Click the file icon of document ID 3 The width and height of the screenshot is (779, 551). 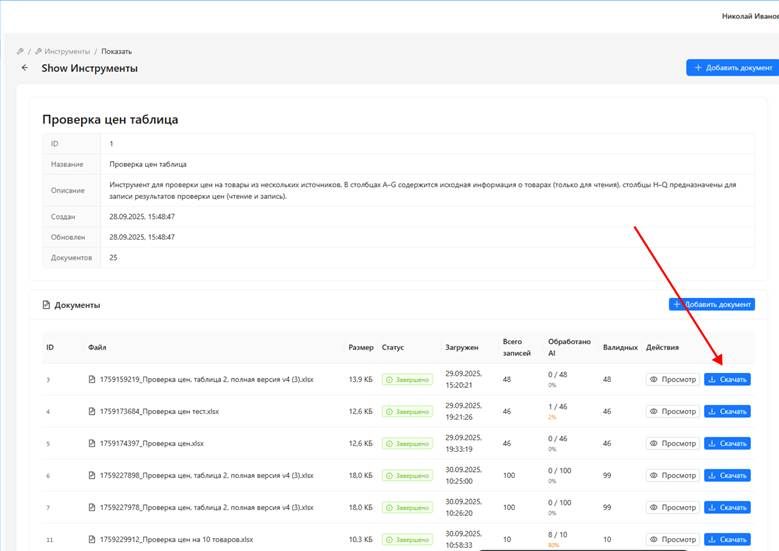(92, 380)
